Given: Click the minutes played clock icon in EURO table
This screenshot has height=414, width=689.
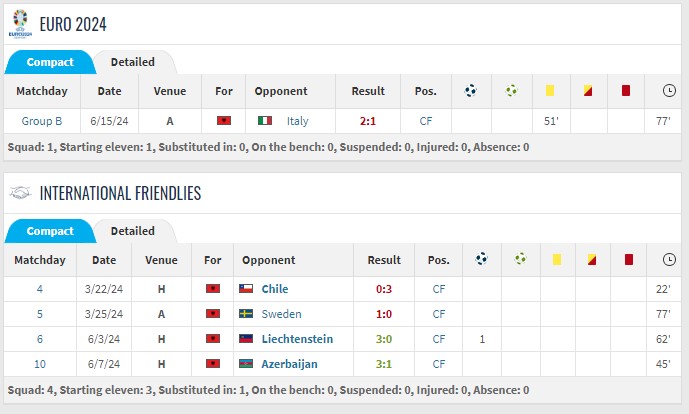Looking at the screenshot, I should point(669,91).
